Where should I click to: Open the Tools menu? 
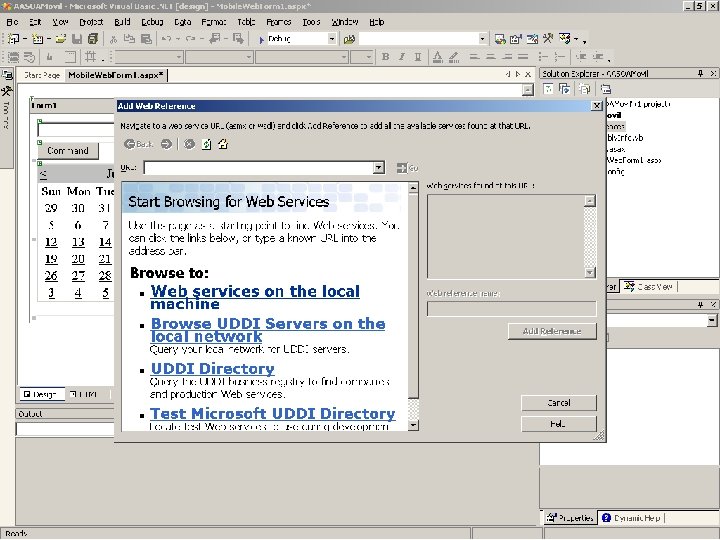point(311,22)
